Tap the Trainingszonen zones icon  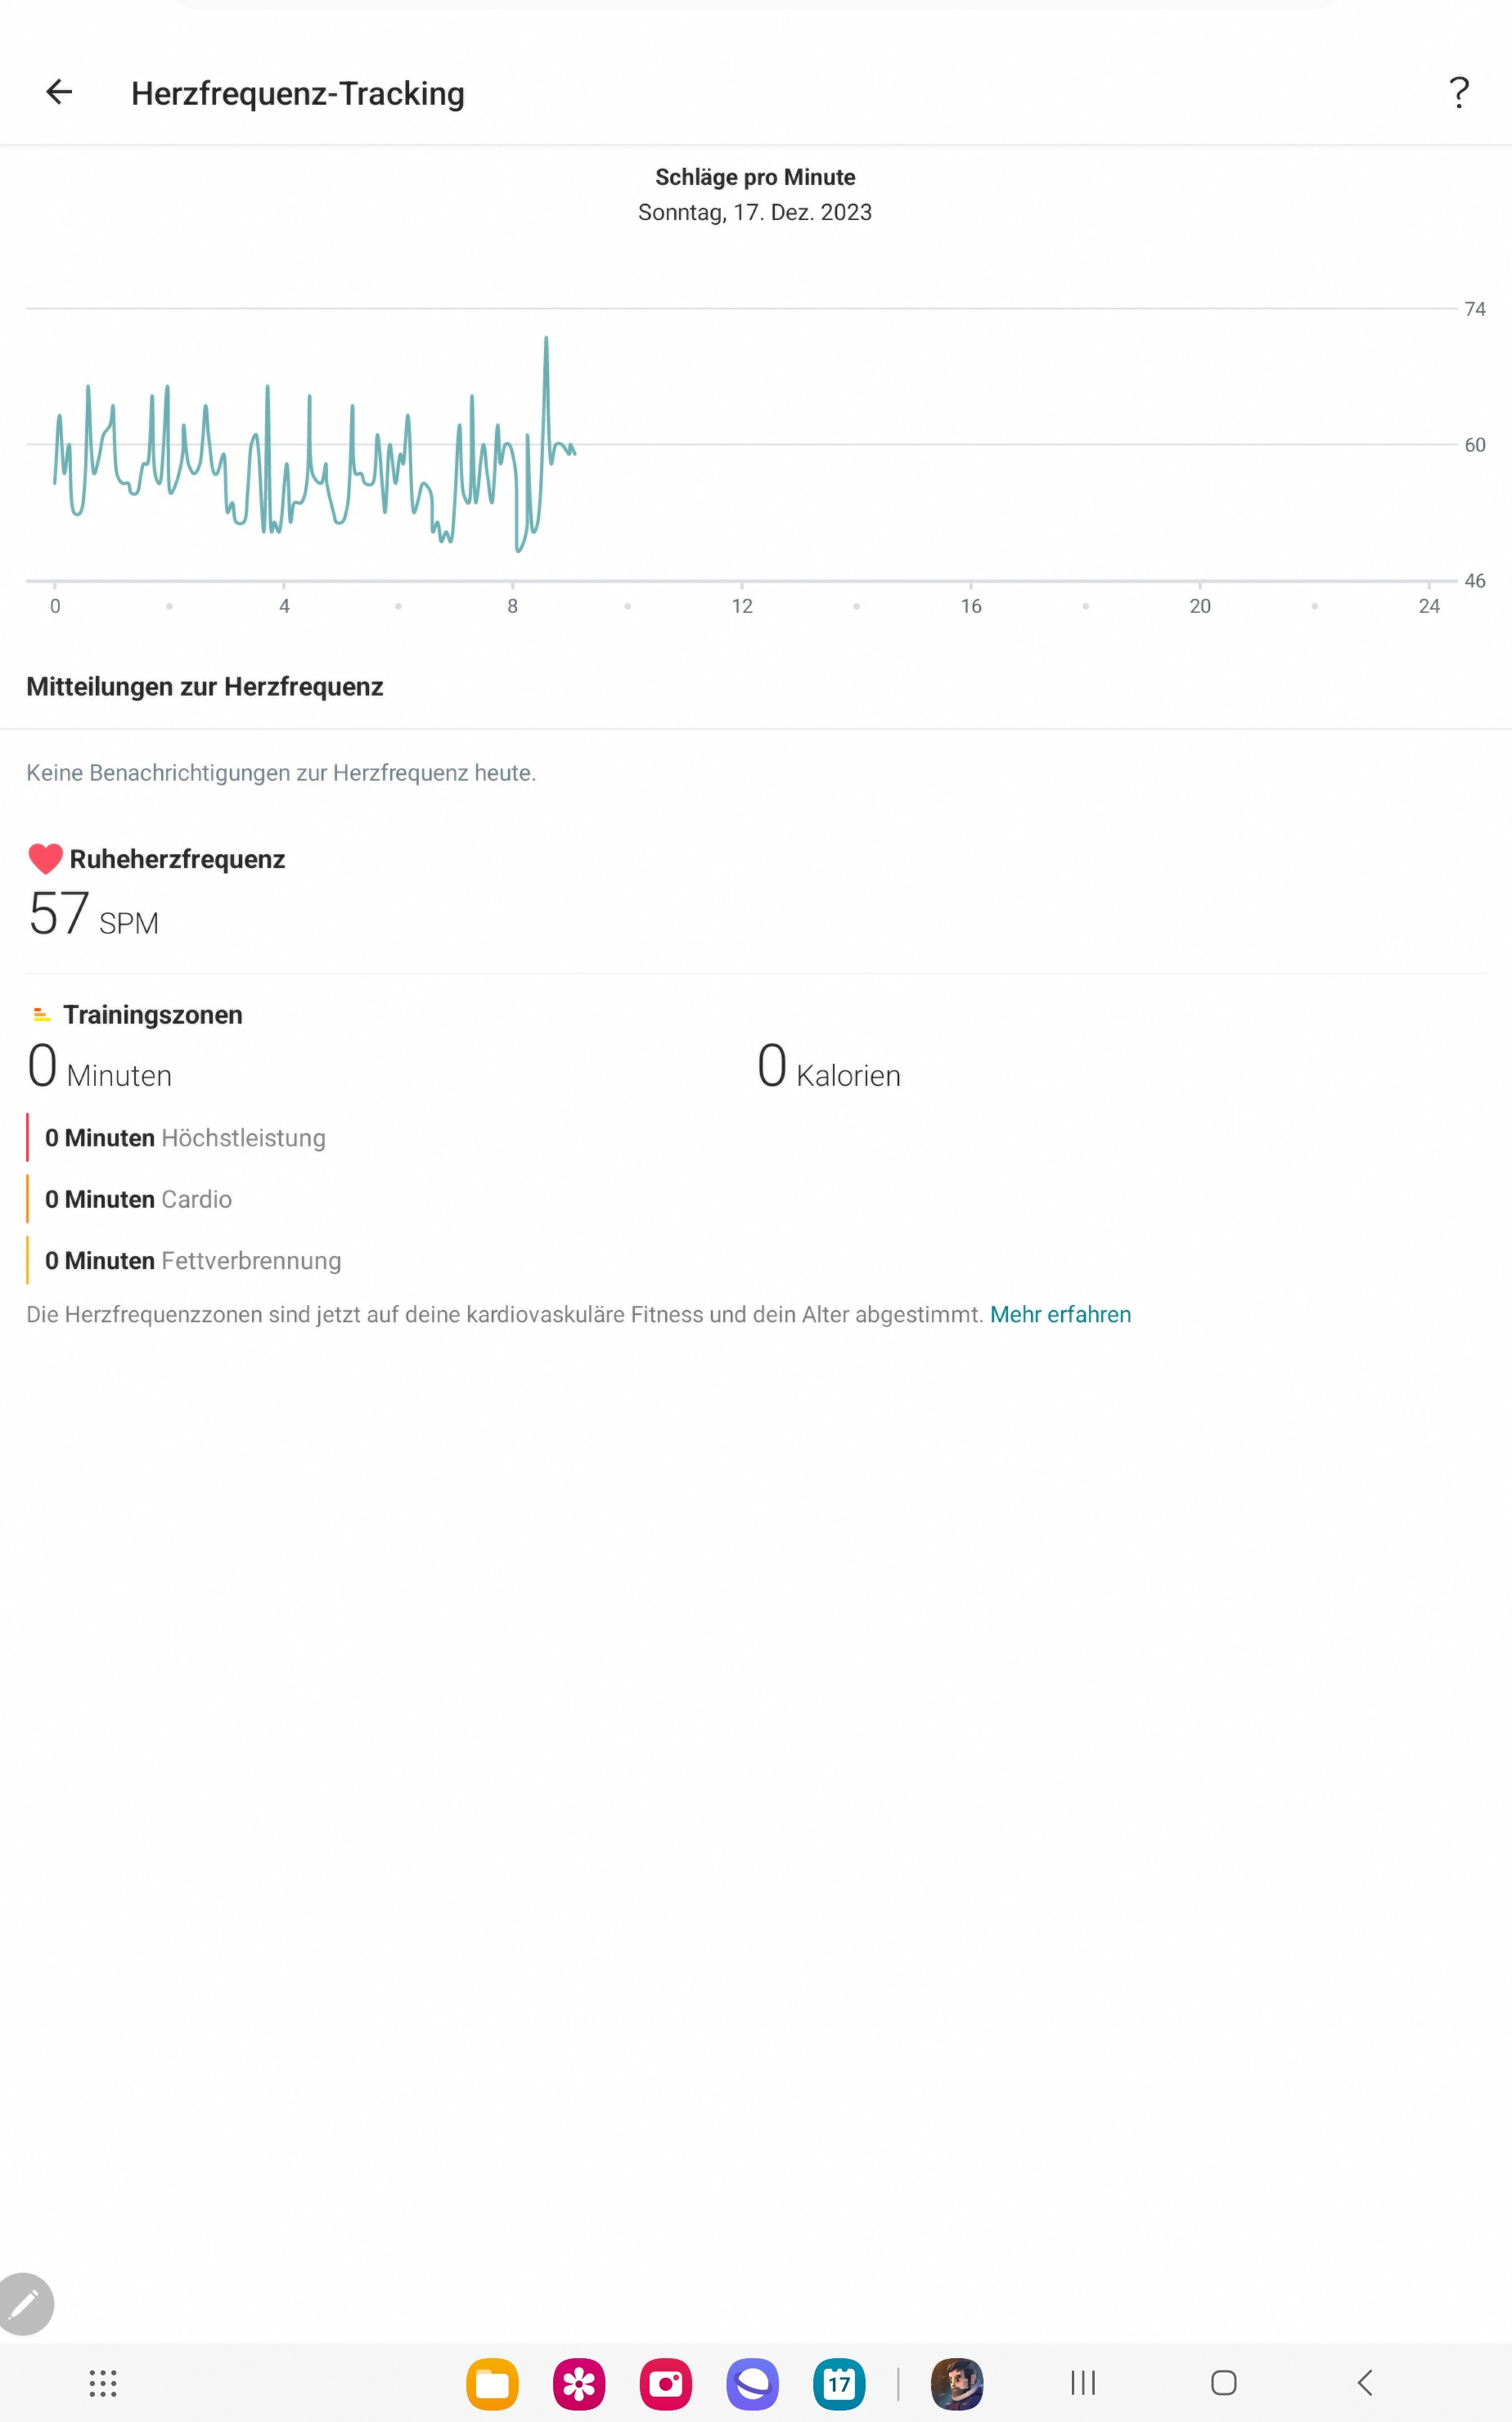tap(41, 1015)
